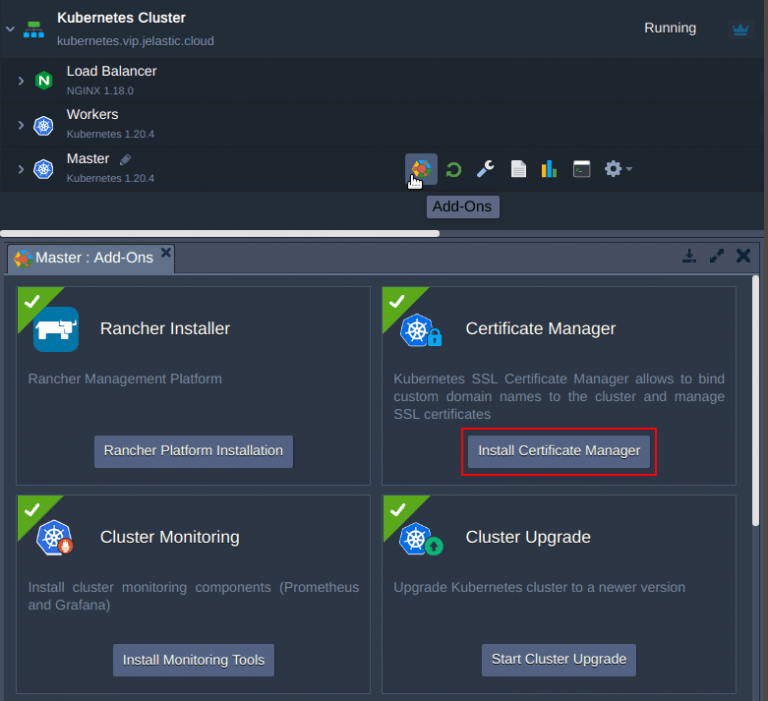Click the crown owner icon beside Running
768x701 pixels.
point(740,29)
